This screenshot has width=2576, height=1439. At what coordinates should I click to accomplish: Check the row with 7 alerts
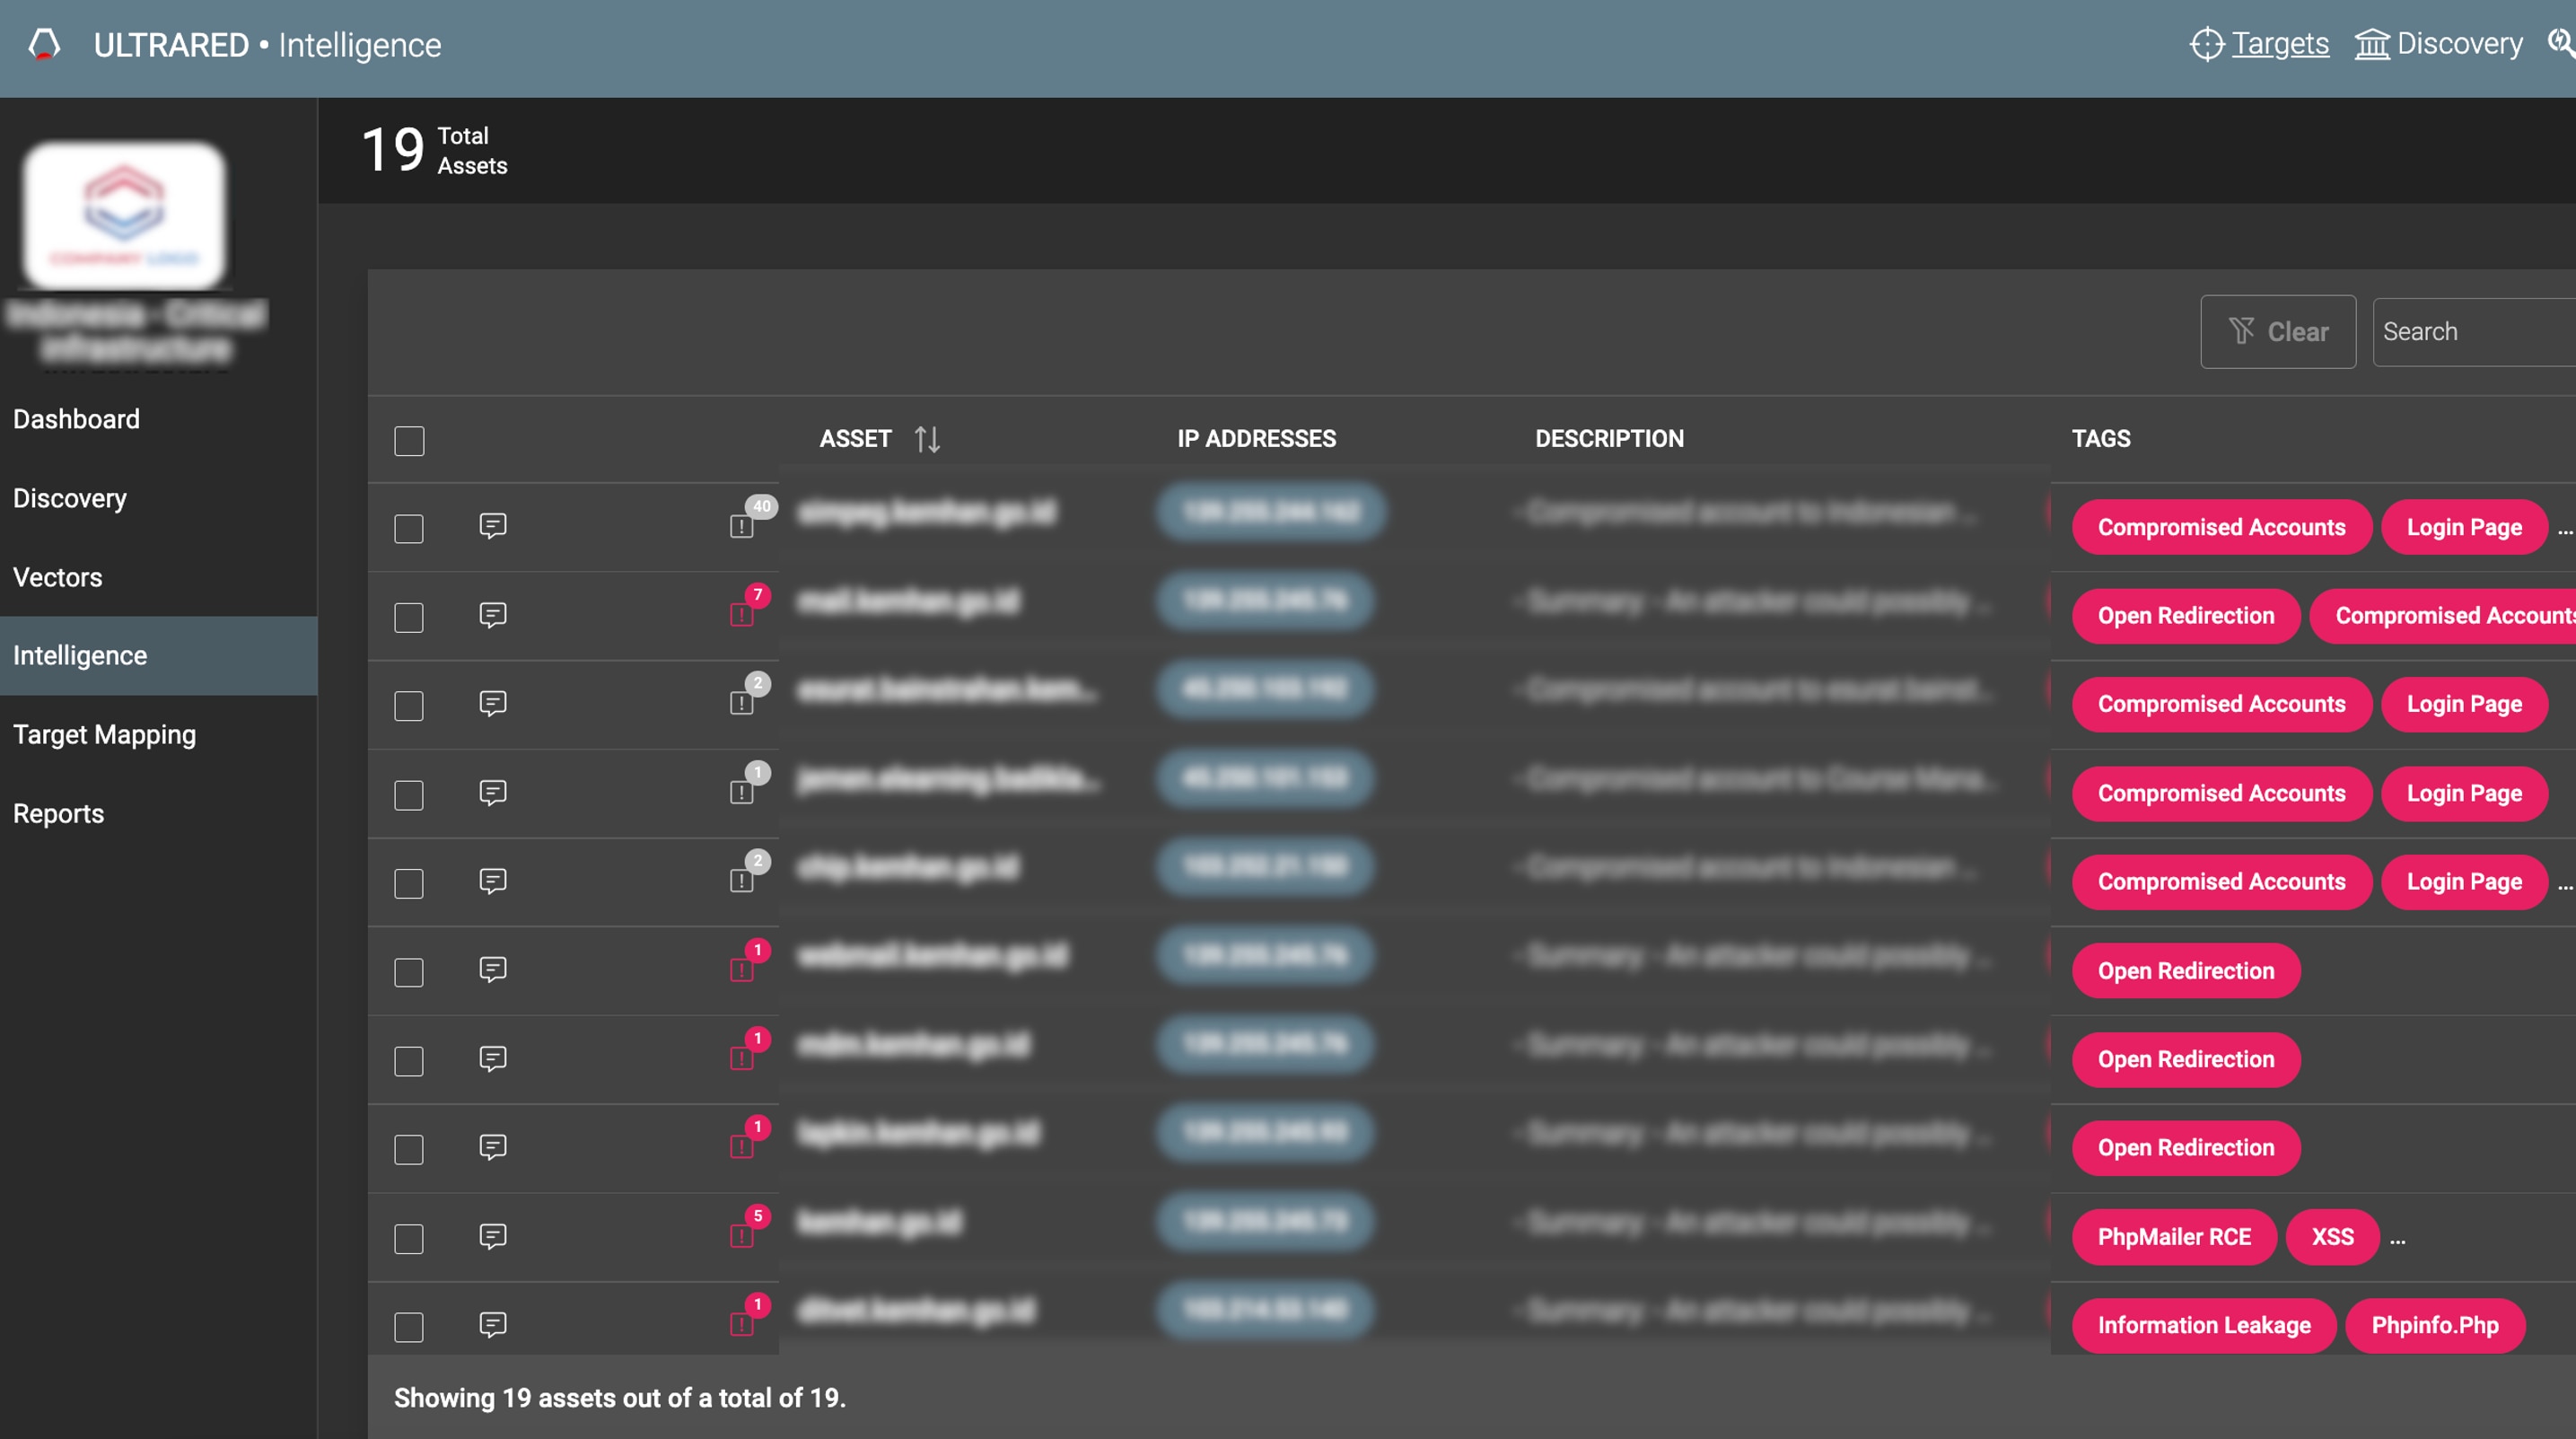coord(409,617)
